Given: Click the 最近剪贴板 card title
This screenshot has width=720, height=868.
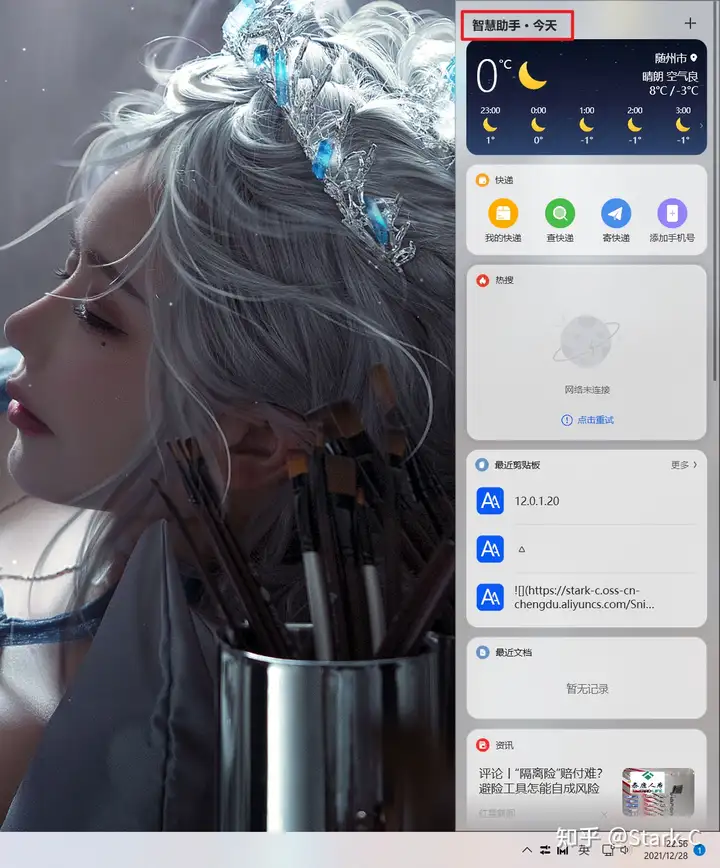Looking at the screenshot, I should [517, 465].
